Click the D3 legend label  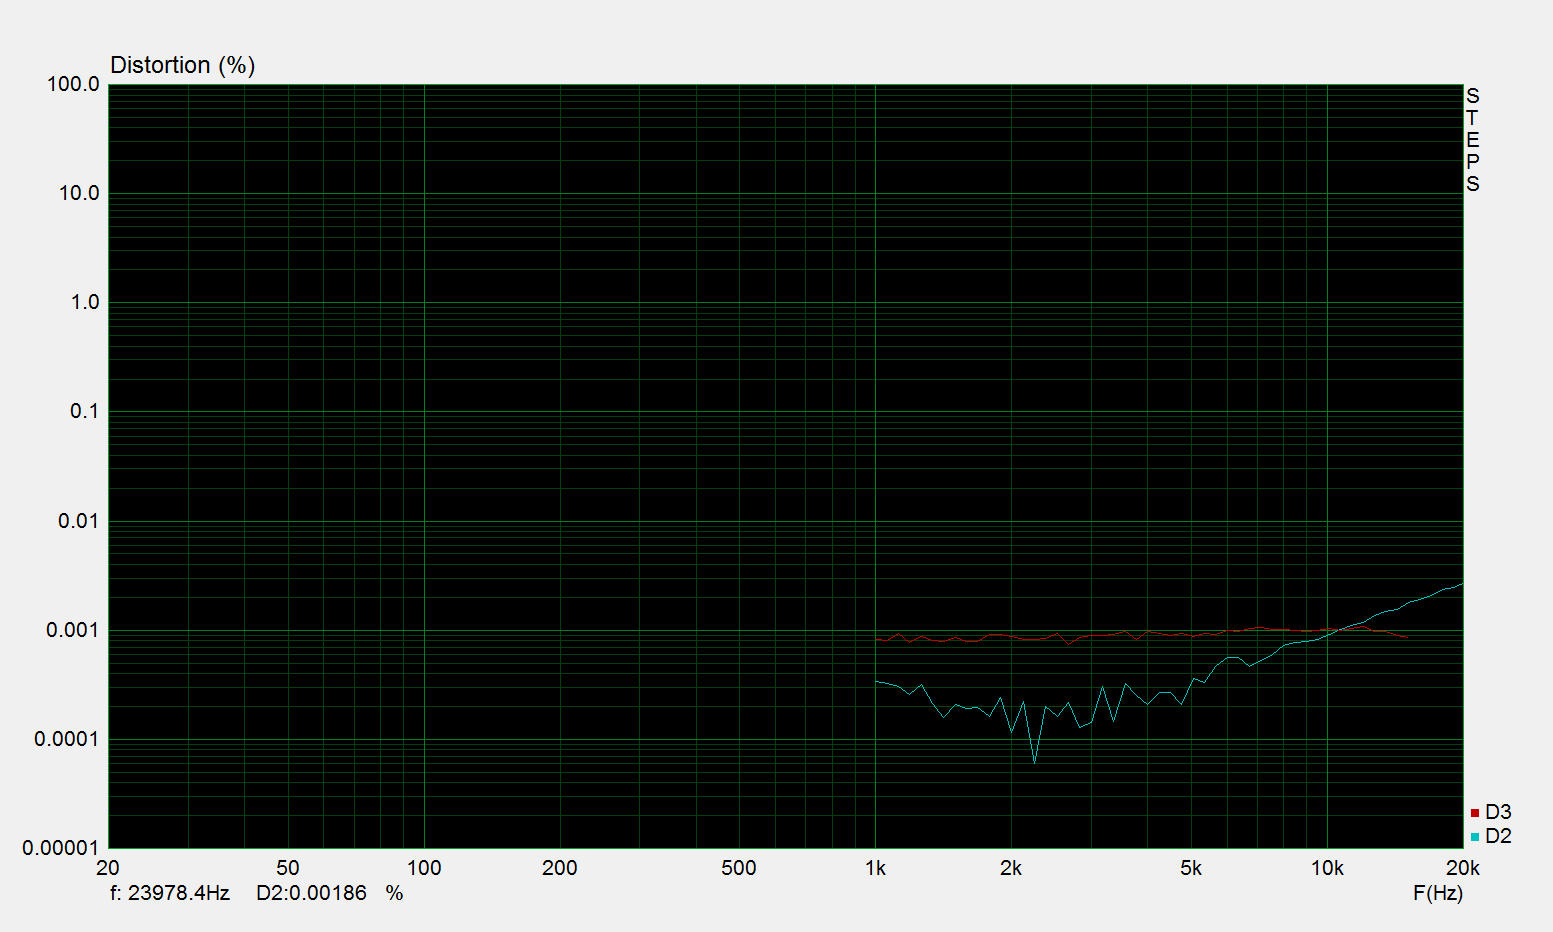click(1498, 812)
